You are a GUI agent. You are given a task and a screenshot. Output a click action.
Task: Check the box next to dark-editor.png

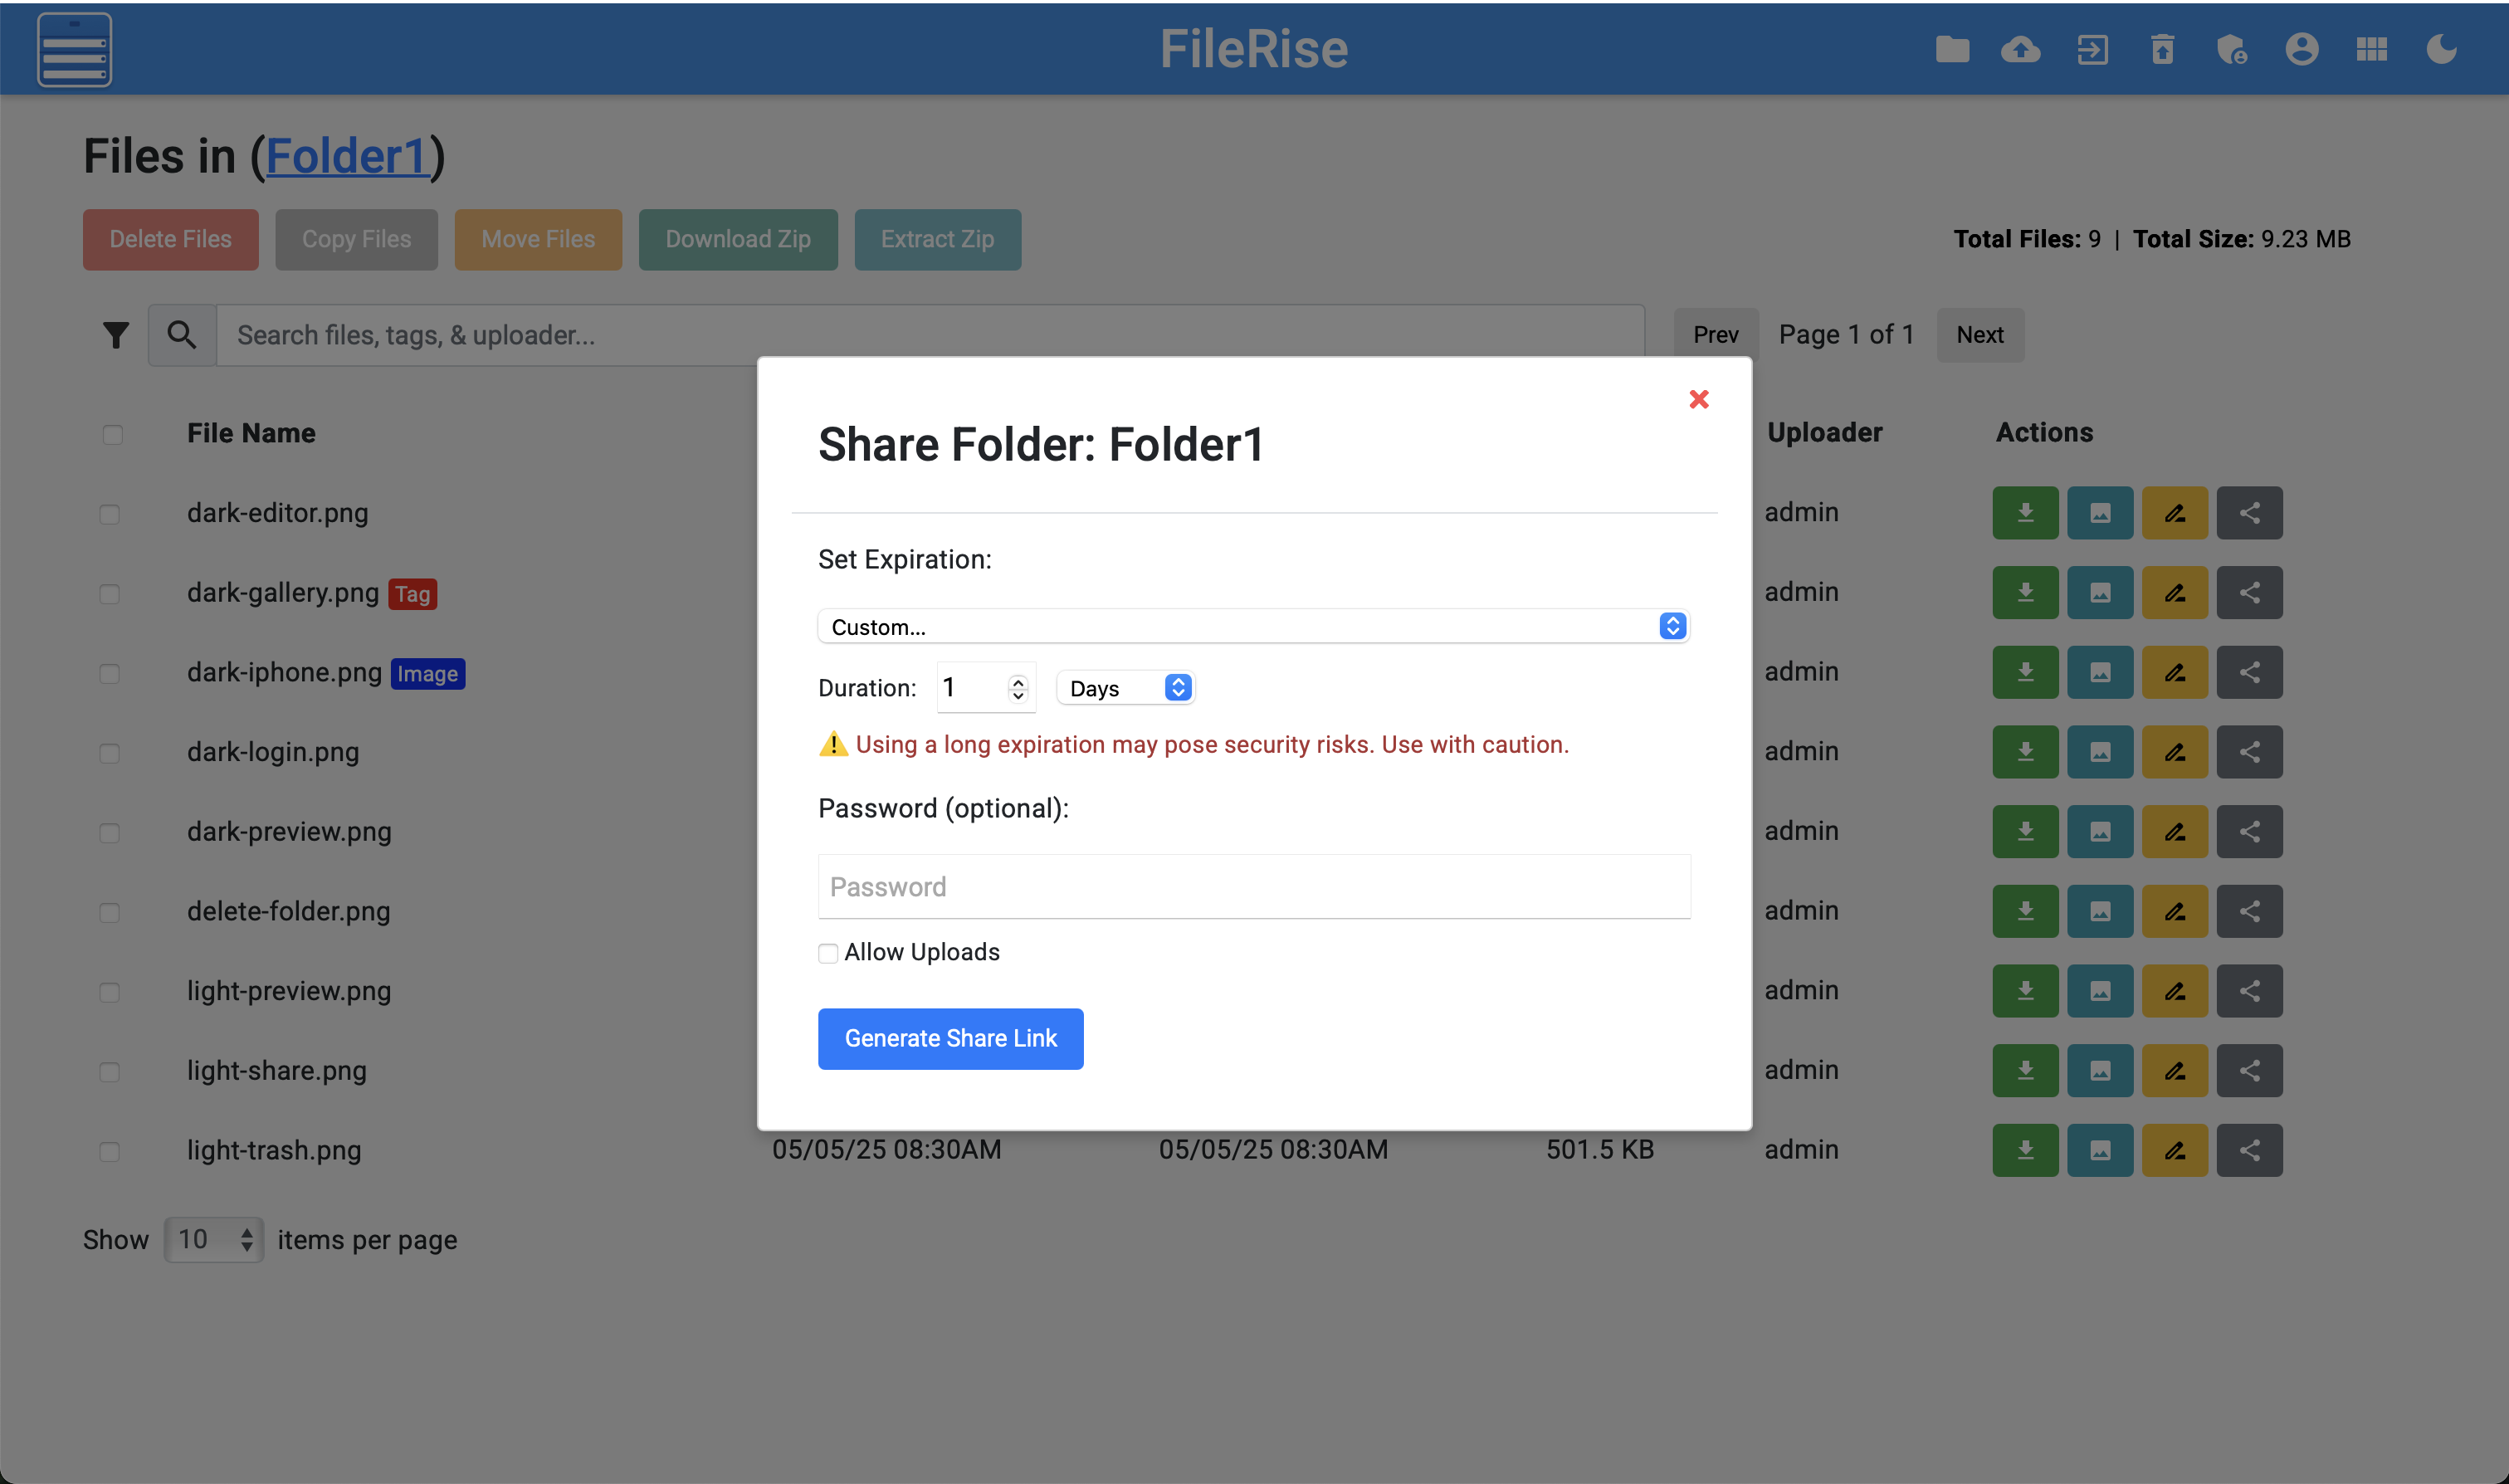coord(110,514)
